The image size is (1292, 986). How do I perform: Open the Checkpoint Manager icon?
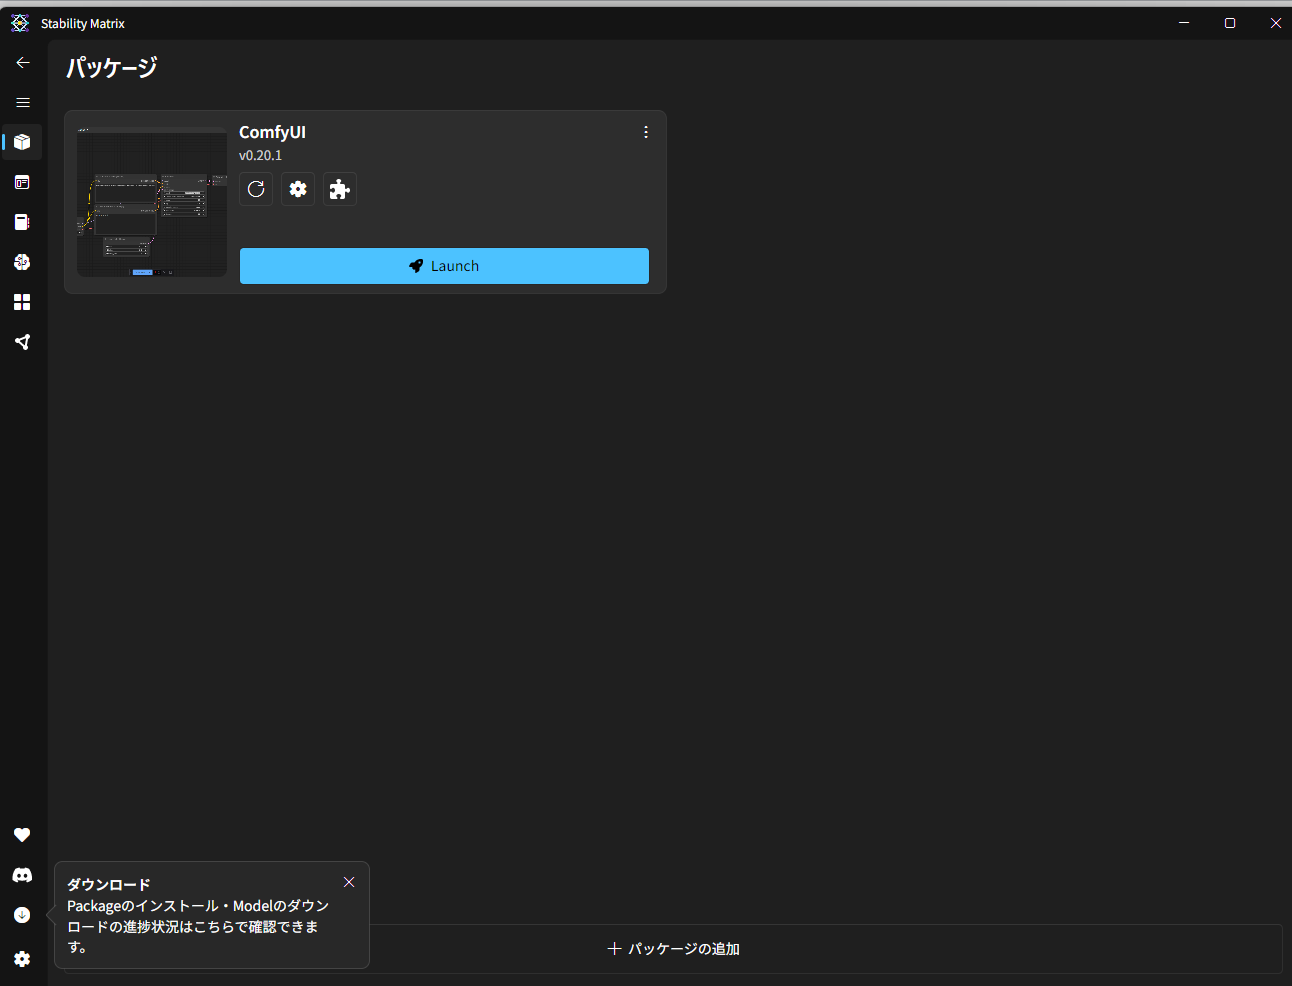point(22,222)
